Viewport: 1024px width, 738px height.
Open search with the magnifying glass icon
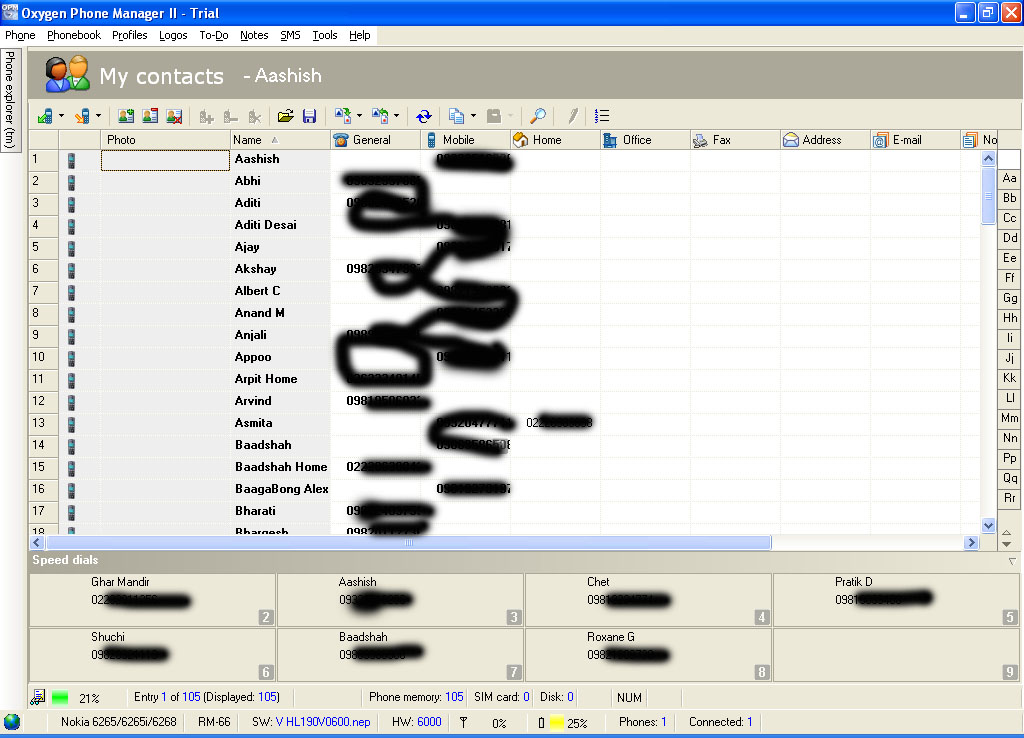pyautogui.click(x=537, y=116)
